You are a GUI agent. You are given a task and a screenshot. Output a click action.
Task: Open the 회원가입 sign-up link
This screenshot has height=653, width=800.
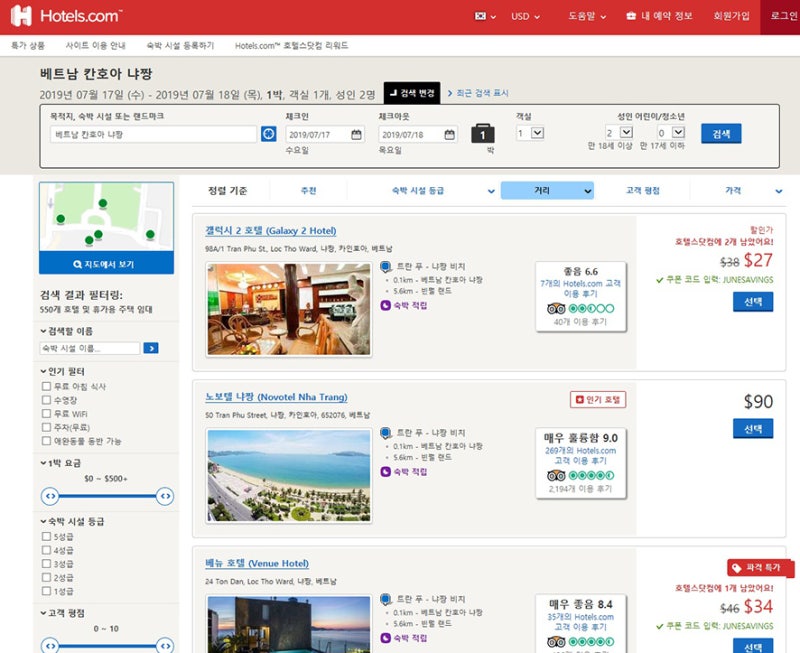pyautogui.click(x=732, y=16)
